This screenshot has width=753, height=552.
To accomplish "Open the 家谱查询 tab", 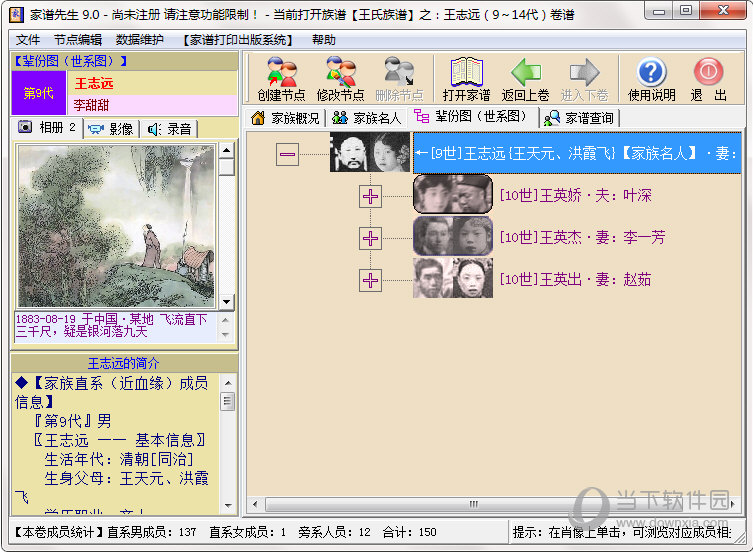I will [580, 118].
